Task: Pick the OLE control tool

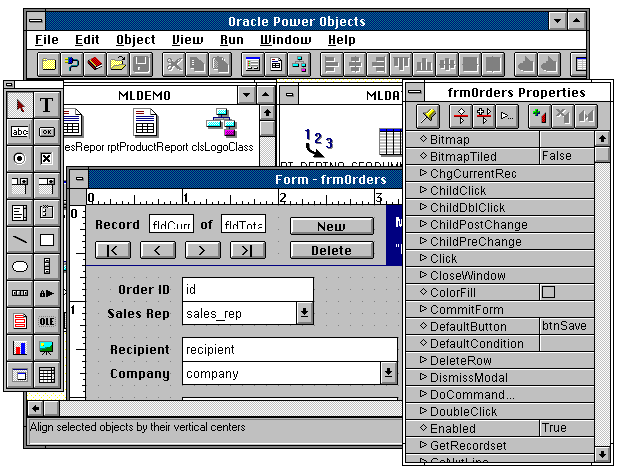Action: [46, 321]
